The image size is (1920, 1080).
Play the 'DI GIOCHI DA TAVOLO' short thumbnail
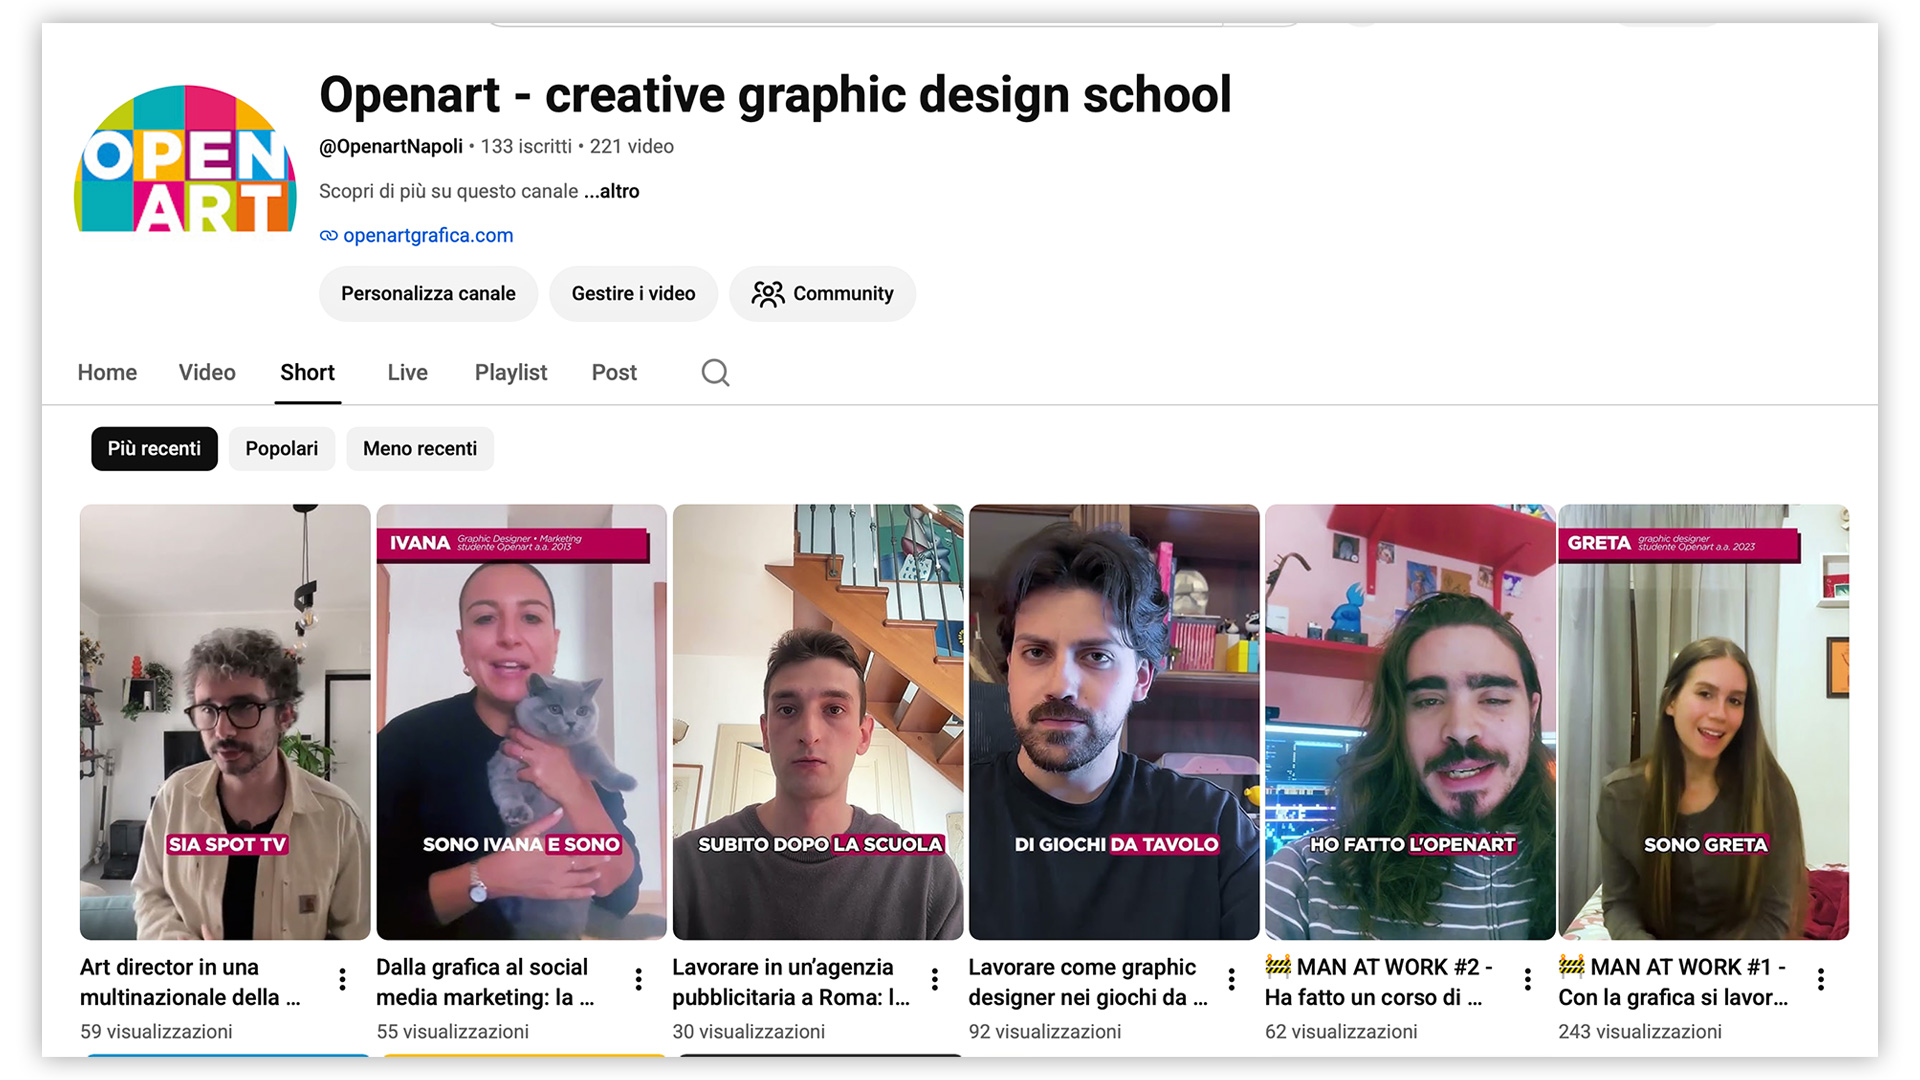tap(1114, 722)
